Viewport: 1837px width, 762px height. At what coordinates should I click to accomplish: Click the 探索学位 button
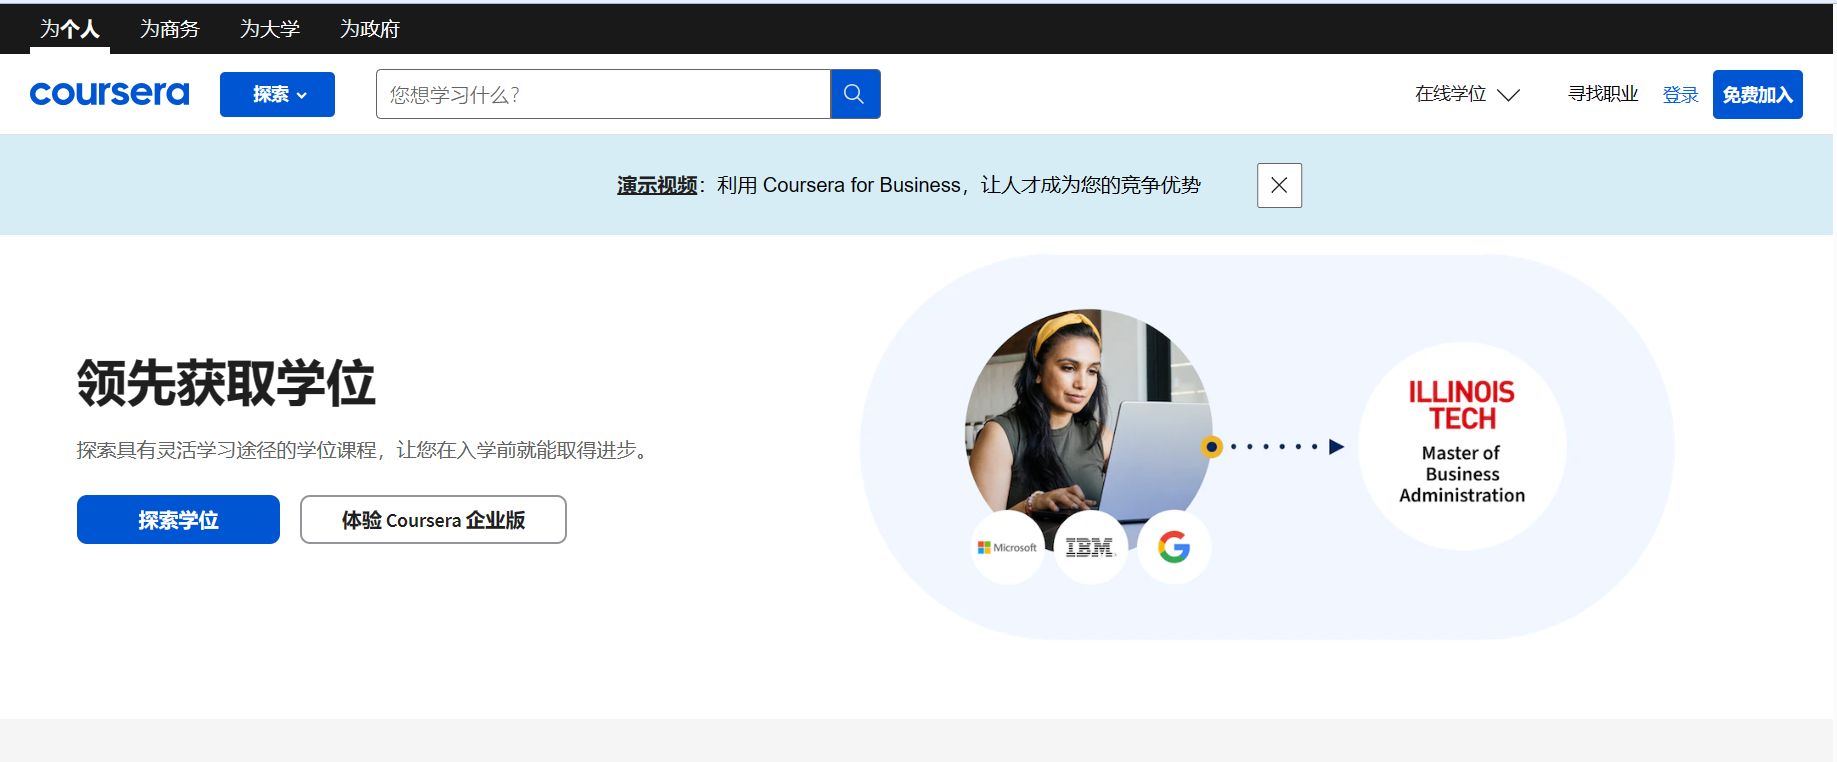tap(178, 520)
